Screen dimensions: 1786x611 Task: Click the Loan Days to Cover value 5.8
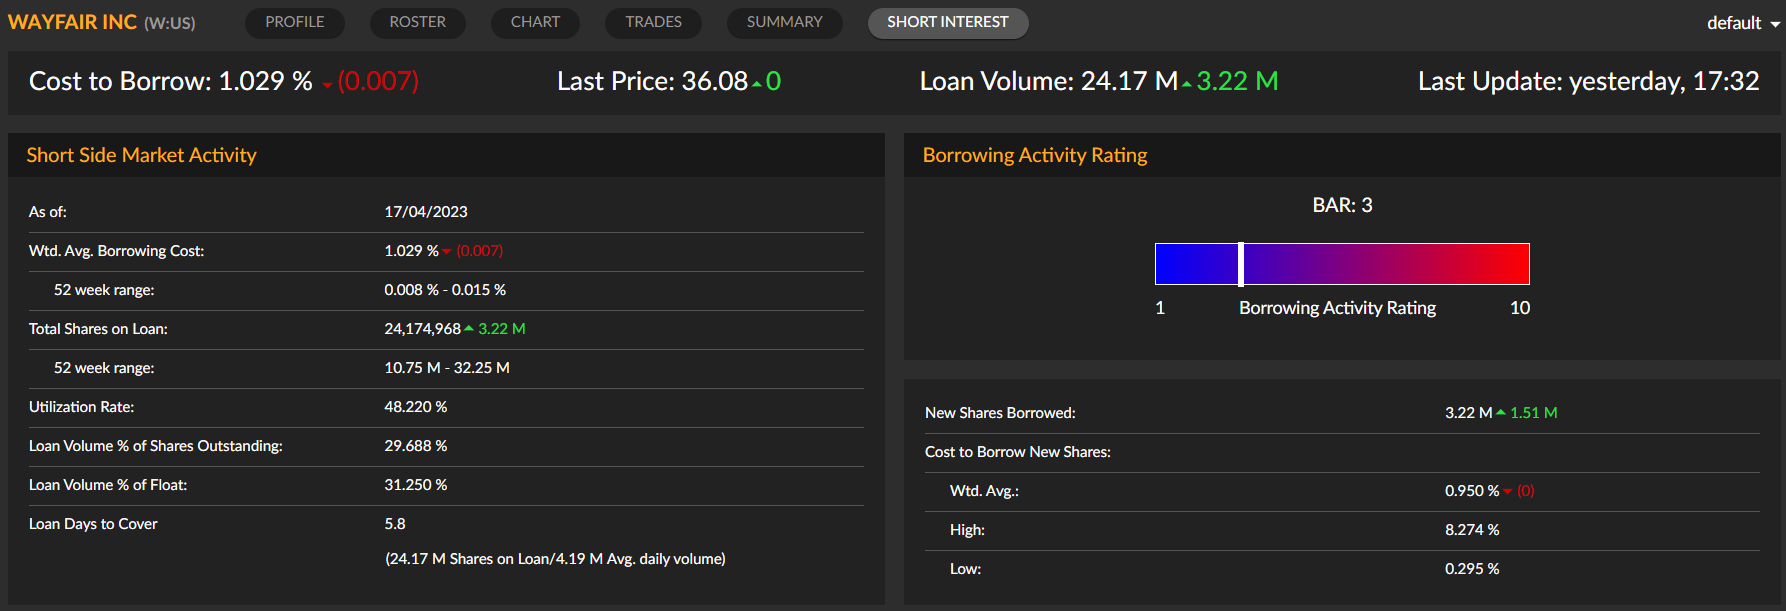point(395,524)
